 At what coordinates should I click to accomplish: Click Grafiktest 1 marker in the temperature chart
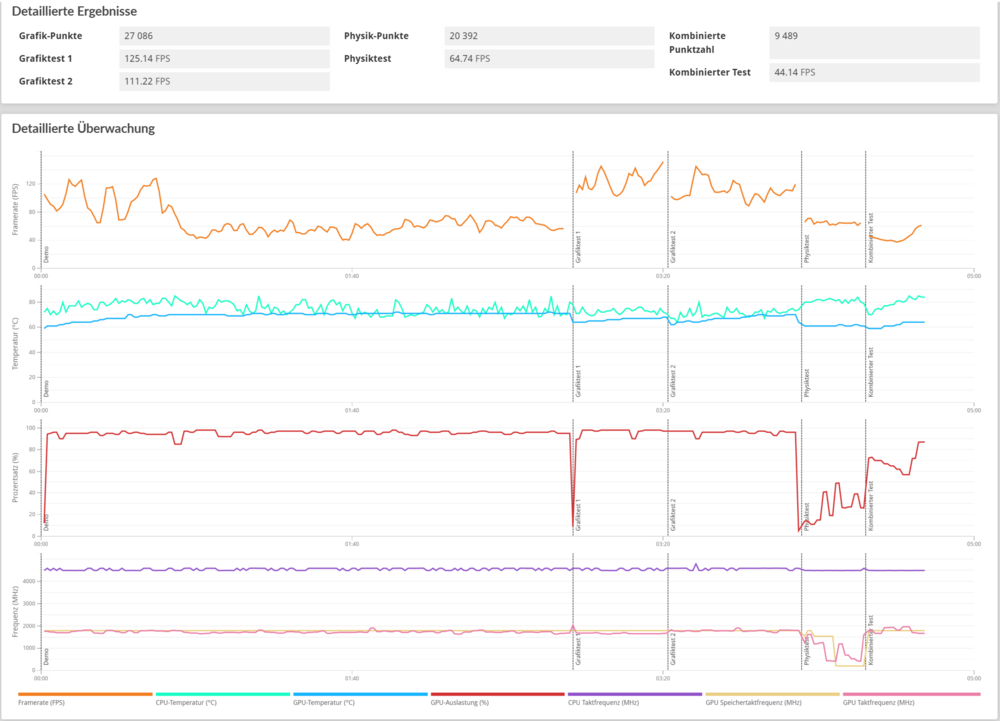(578, 382)
